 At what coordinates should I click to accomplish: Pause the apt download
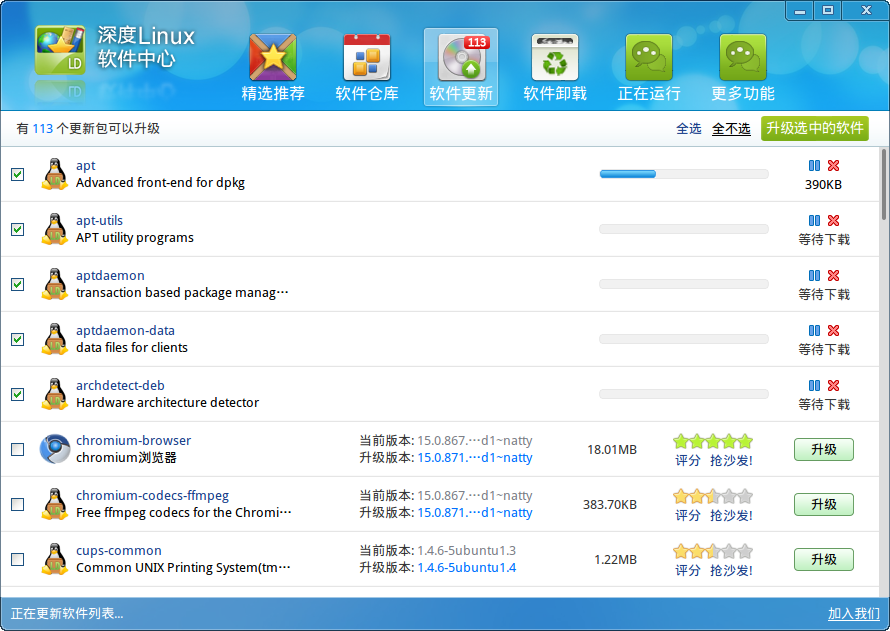click(x=814, y=166)
